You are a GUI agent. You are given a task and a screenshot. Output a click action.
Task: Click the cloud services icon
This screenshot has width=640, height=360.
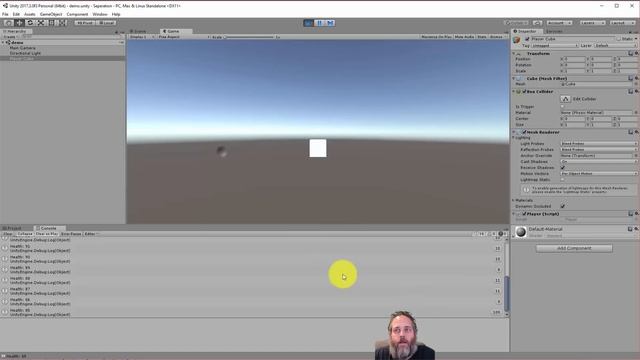(538, 23)
